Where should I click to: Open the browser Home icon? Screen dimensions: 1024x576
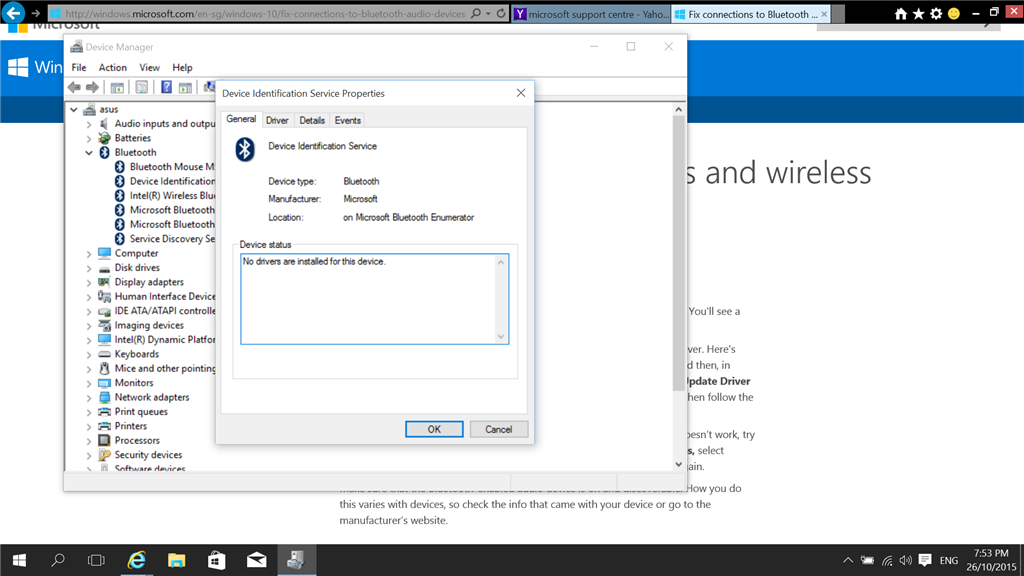point(901,14)
